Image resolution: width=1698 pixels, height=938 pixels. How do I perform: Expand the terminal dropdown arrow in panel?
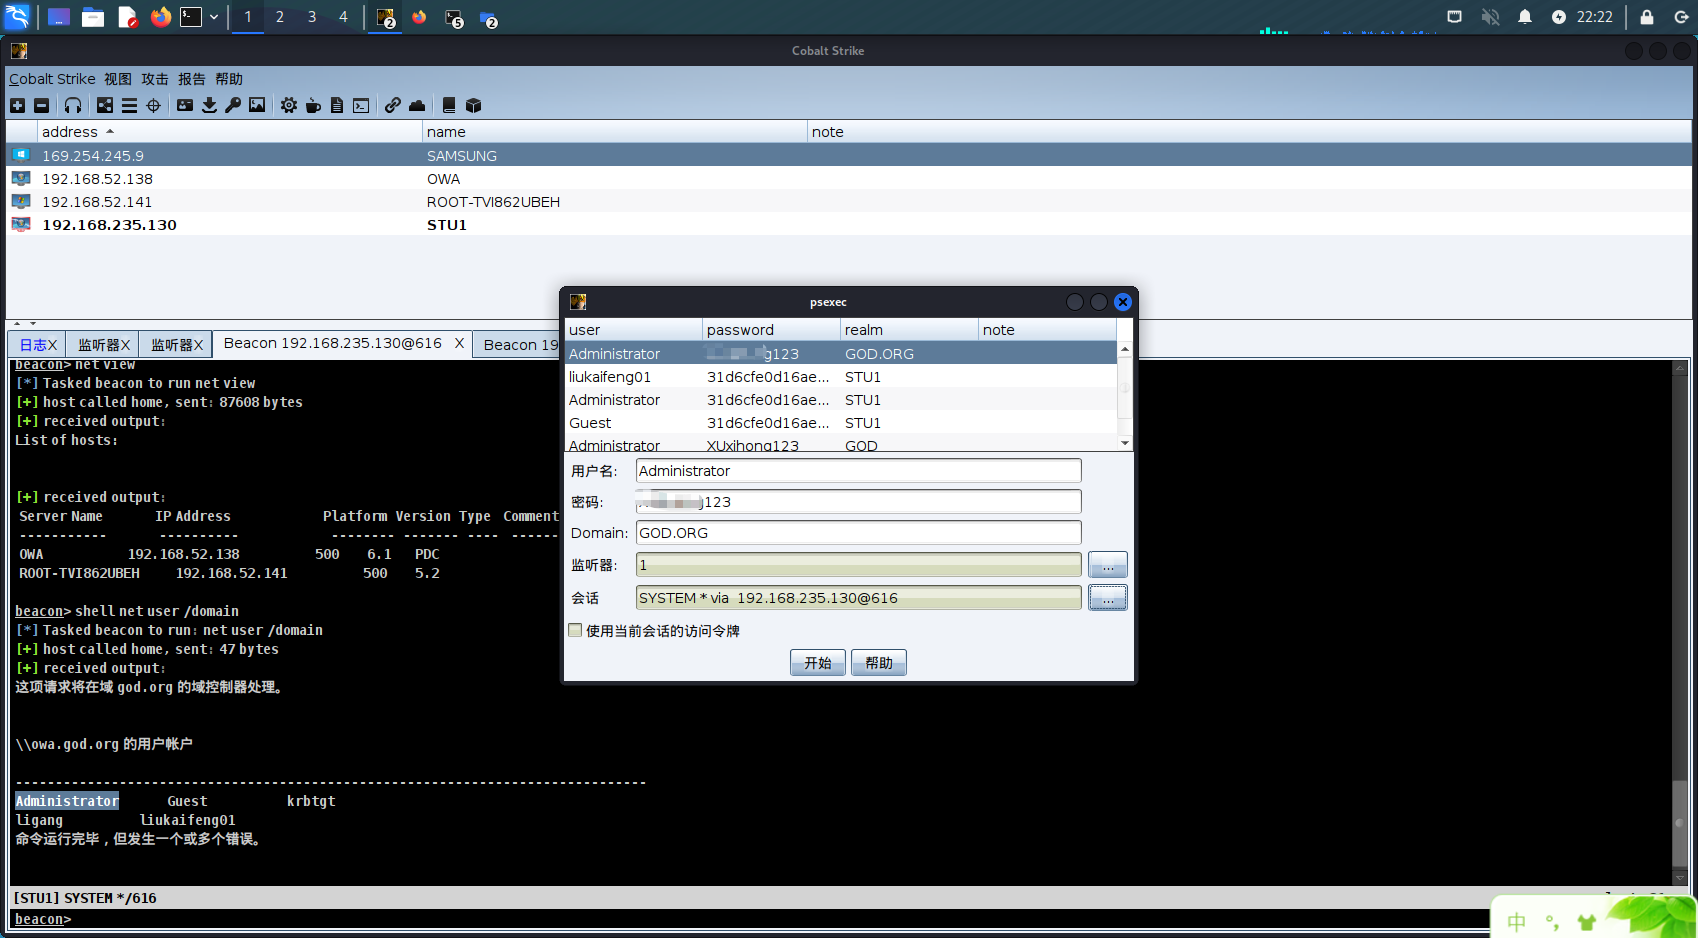point(214,17)
